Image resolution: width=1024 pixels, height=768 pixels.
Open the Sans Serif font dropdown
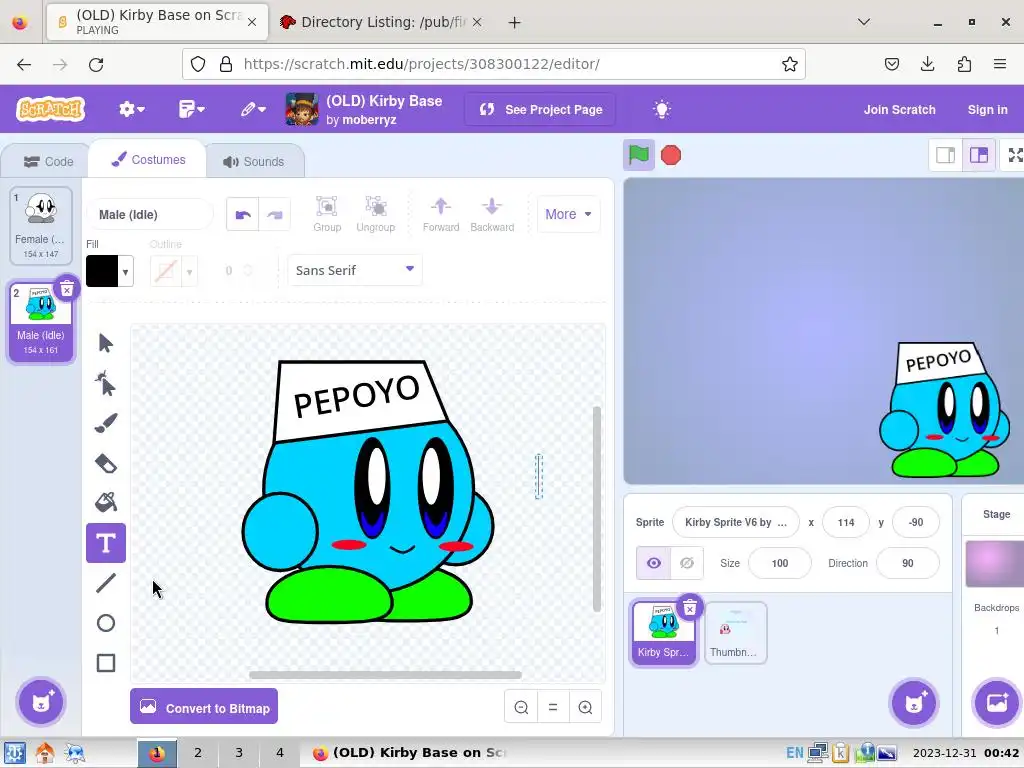point(355,270)
